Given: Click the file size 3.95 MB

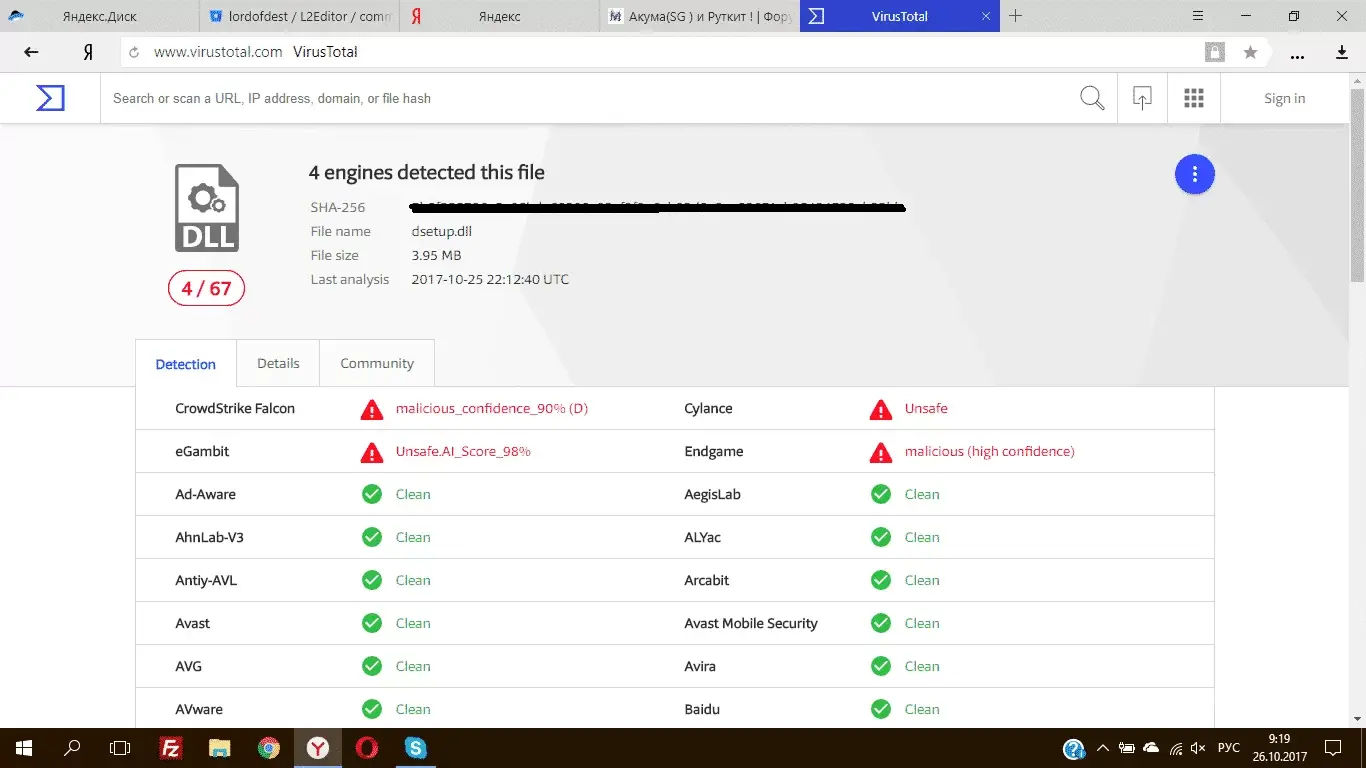Looking at the screenshot, I should [x=439, y=255].
